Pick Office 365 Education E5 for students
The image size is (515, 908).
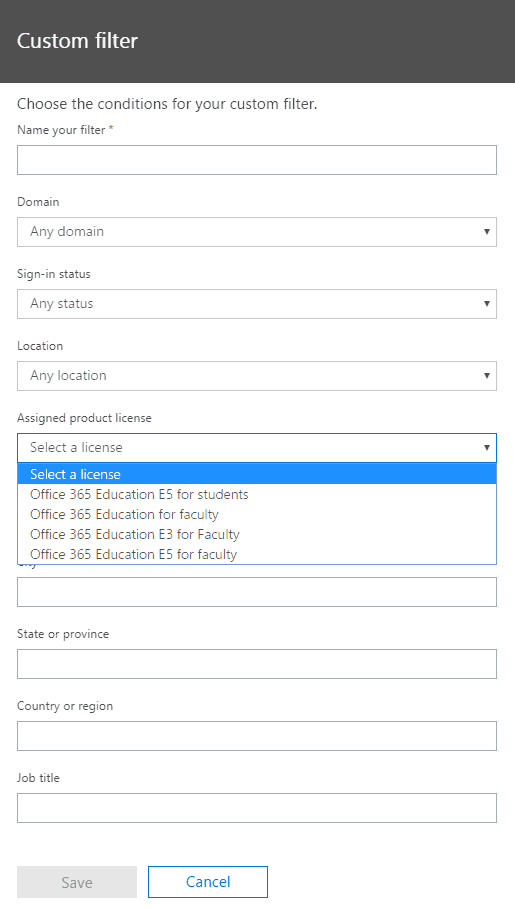pyautogui.click(x=257, y=494)
